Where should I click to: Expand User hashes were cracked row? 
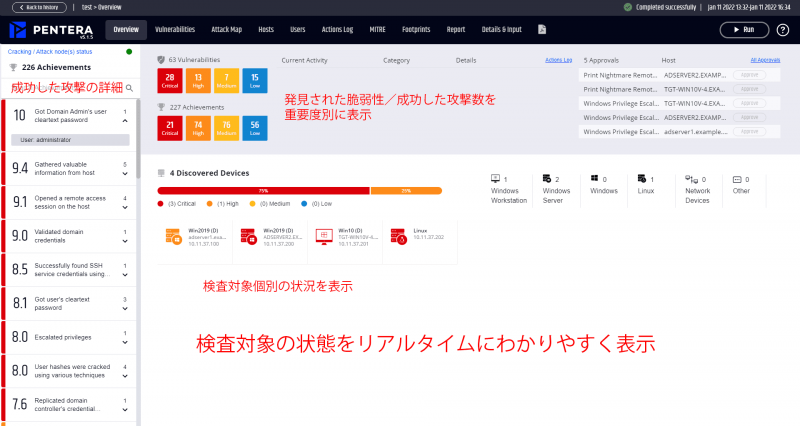[x=125, y=376]
